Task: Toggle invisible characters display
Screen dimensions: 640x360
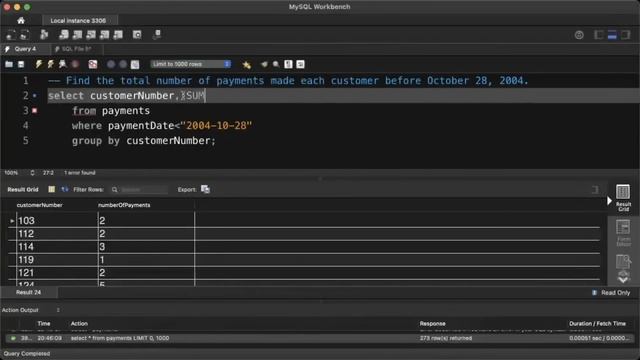Action: 289,64
